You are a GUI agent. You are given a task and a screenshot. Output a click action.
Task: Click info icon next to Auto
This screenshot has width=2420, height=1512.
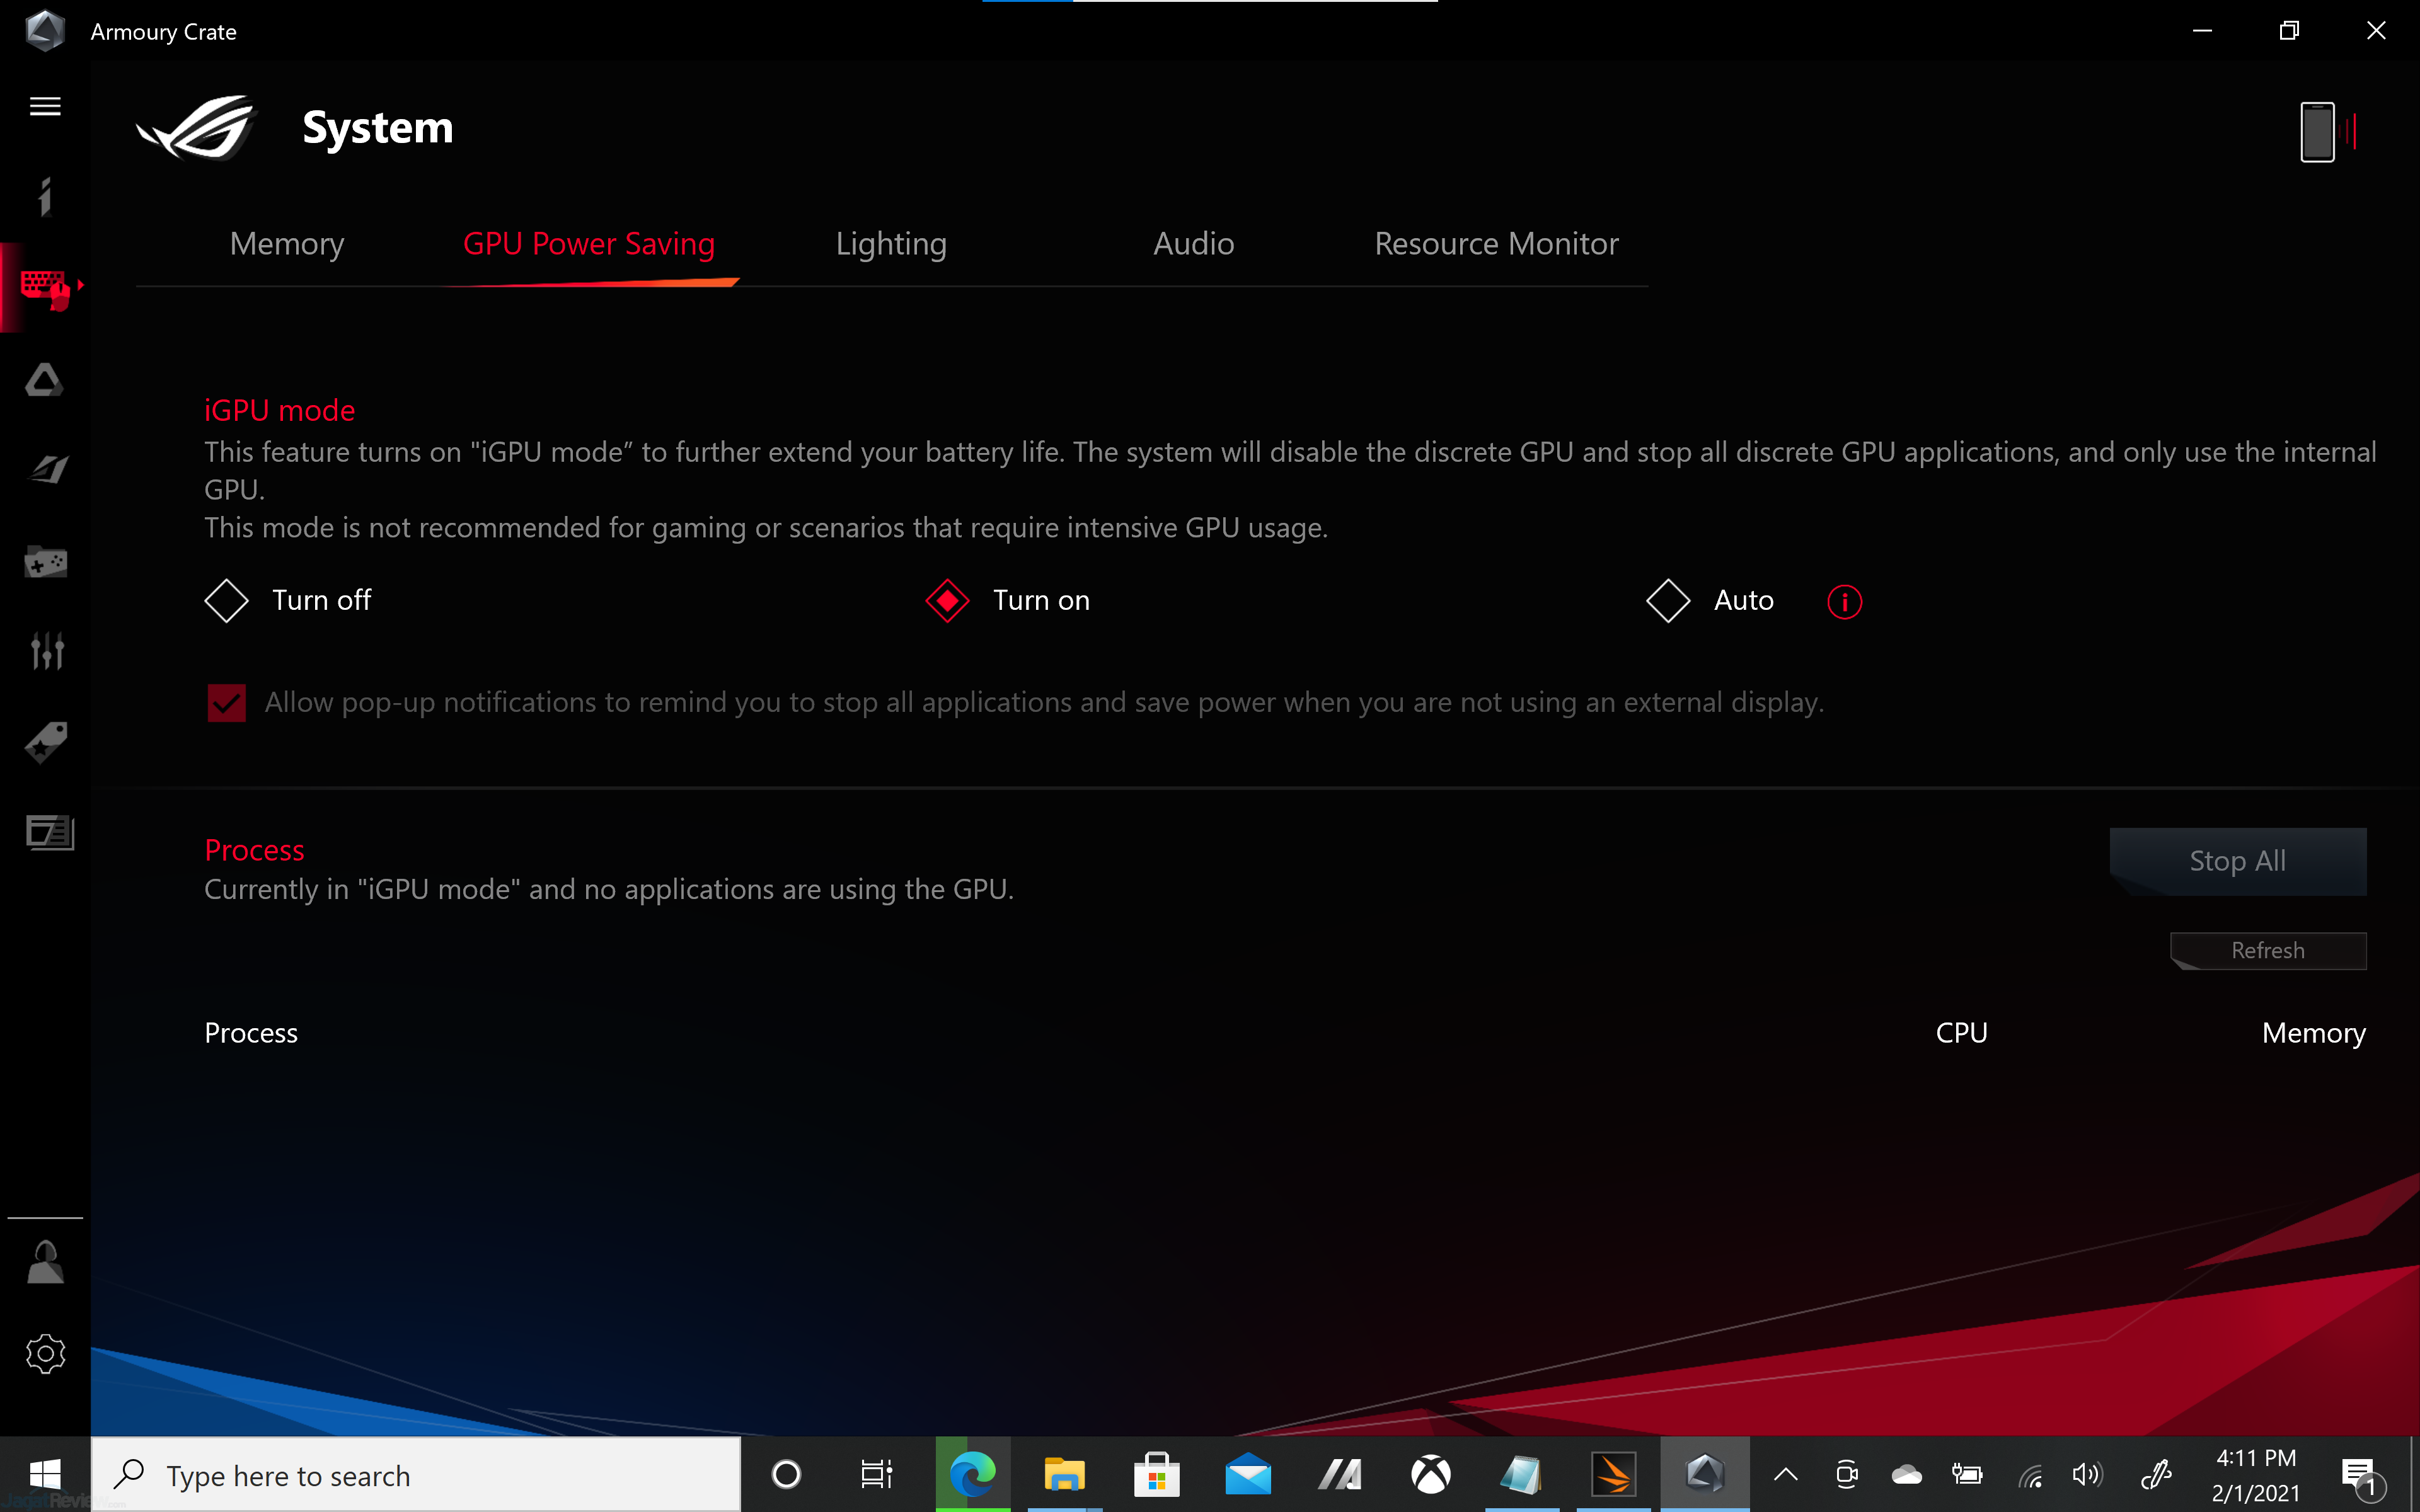pyautogui.click(x=1844, y=602)
